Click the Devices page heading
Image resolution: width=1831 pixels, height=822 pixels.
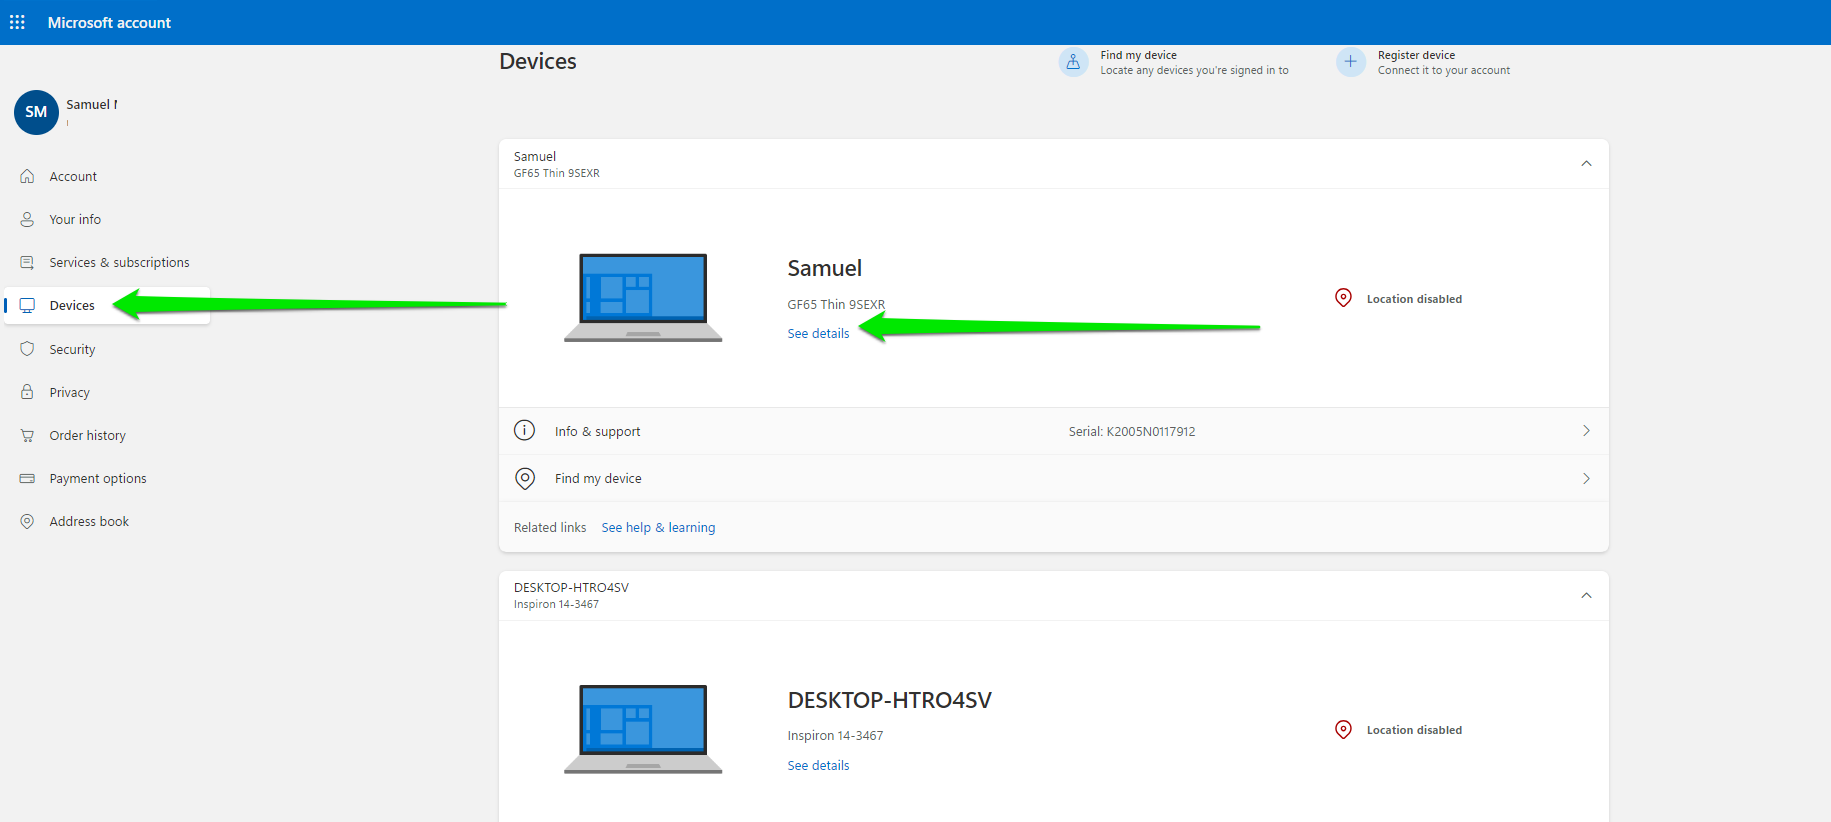[x=538, y=61]
